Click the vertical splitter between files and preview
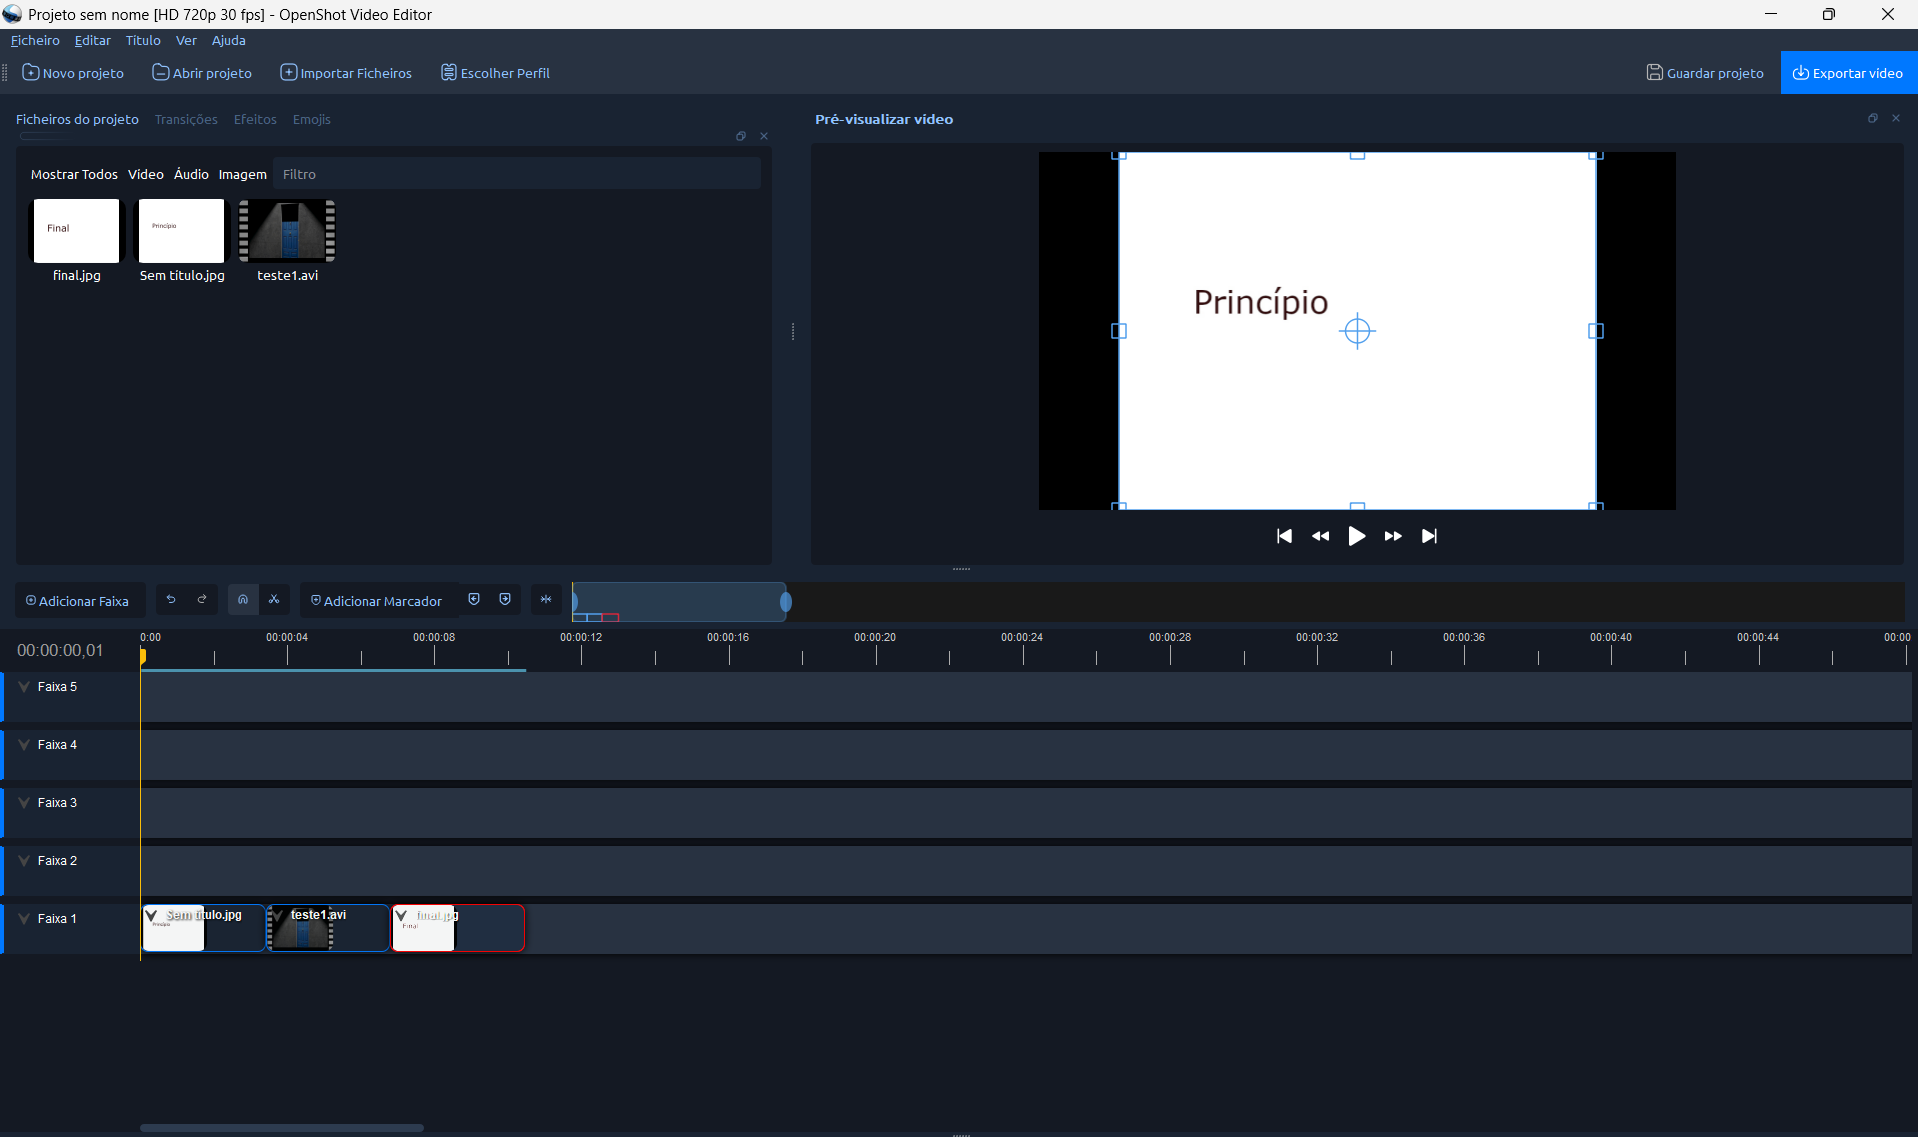 click(793, 331)
